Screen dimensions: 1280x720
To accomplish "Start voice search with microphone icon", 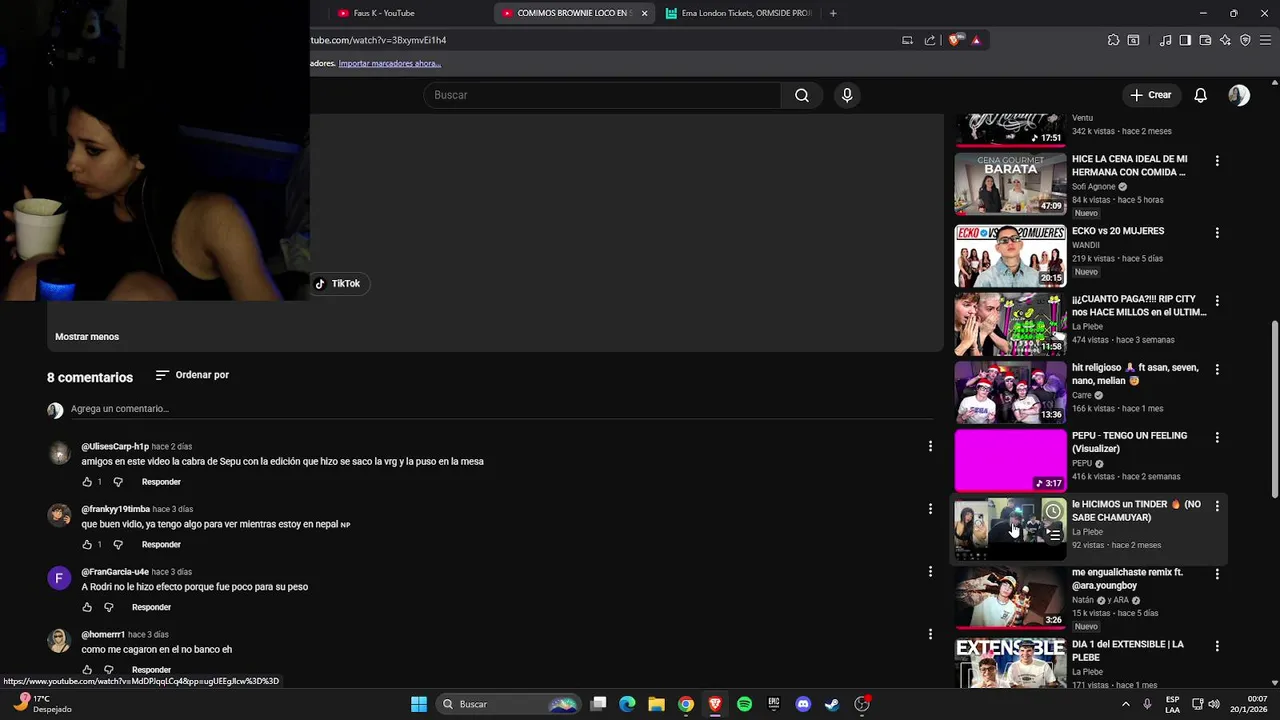I will pyautogui.click(x=847, y=95).
